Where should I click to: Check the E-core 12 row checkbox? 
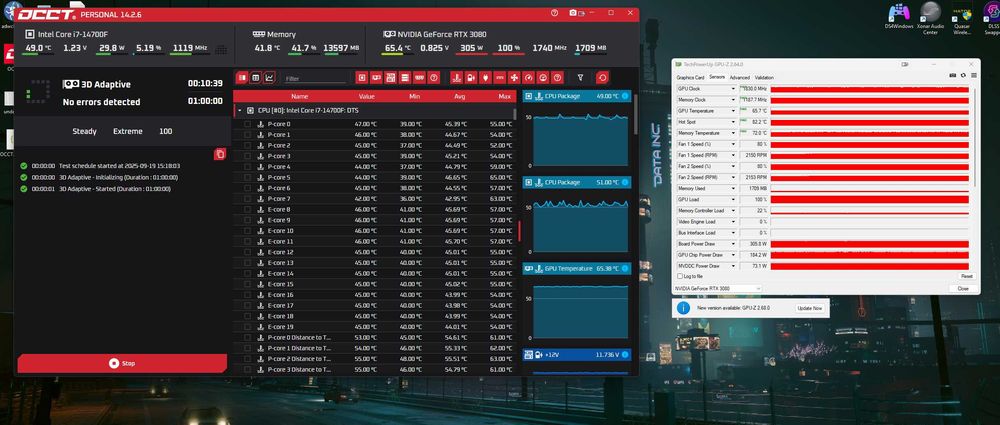[x=247, y=252]
